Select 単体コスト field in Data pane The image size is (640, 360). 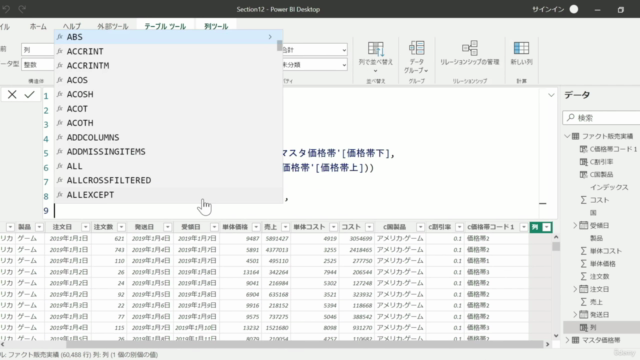[601, 251]
